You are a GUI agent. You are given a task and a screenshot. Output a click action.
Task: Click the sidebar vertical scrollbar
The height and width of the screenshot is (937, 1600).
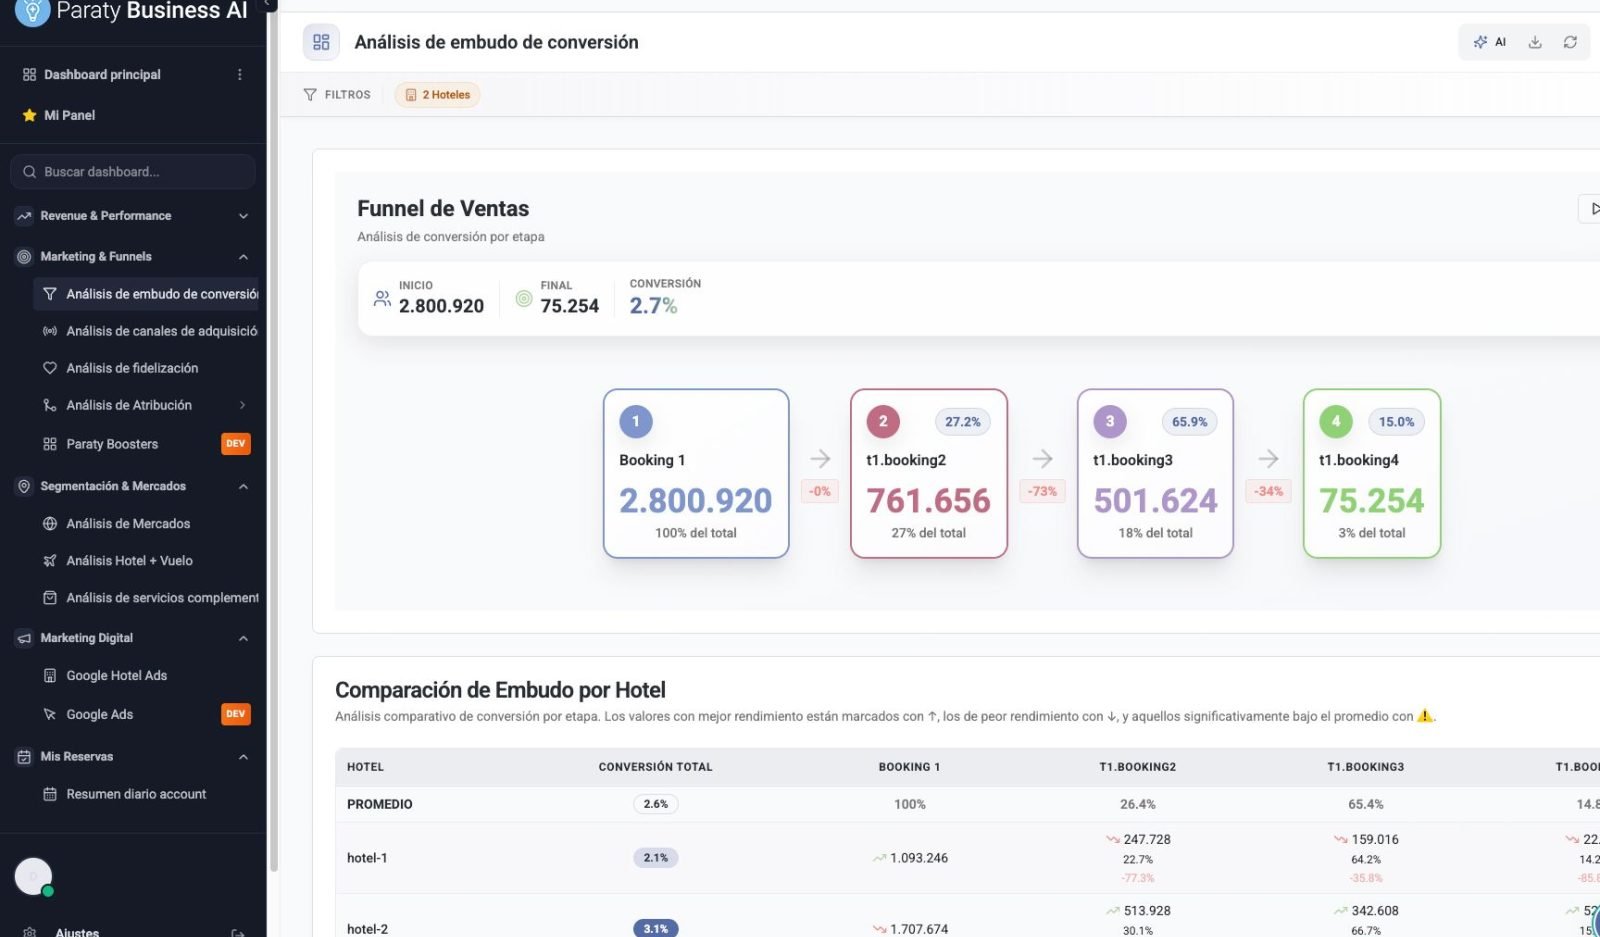click(273, 440)
